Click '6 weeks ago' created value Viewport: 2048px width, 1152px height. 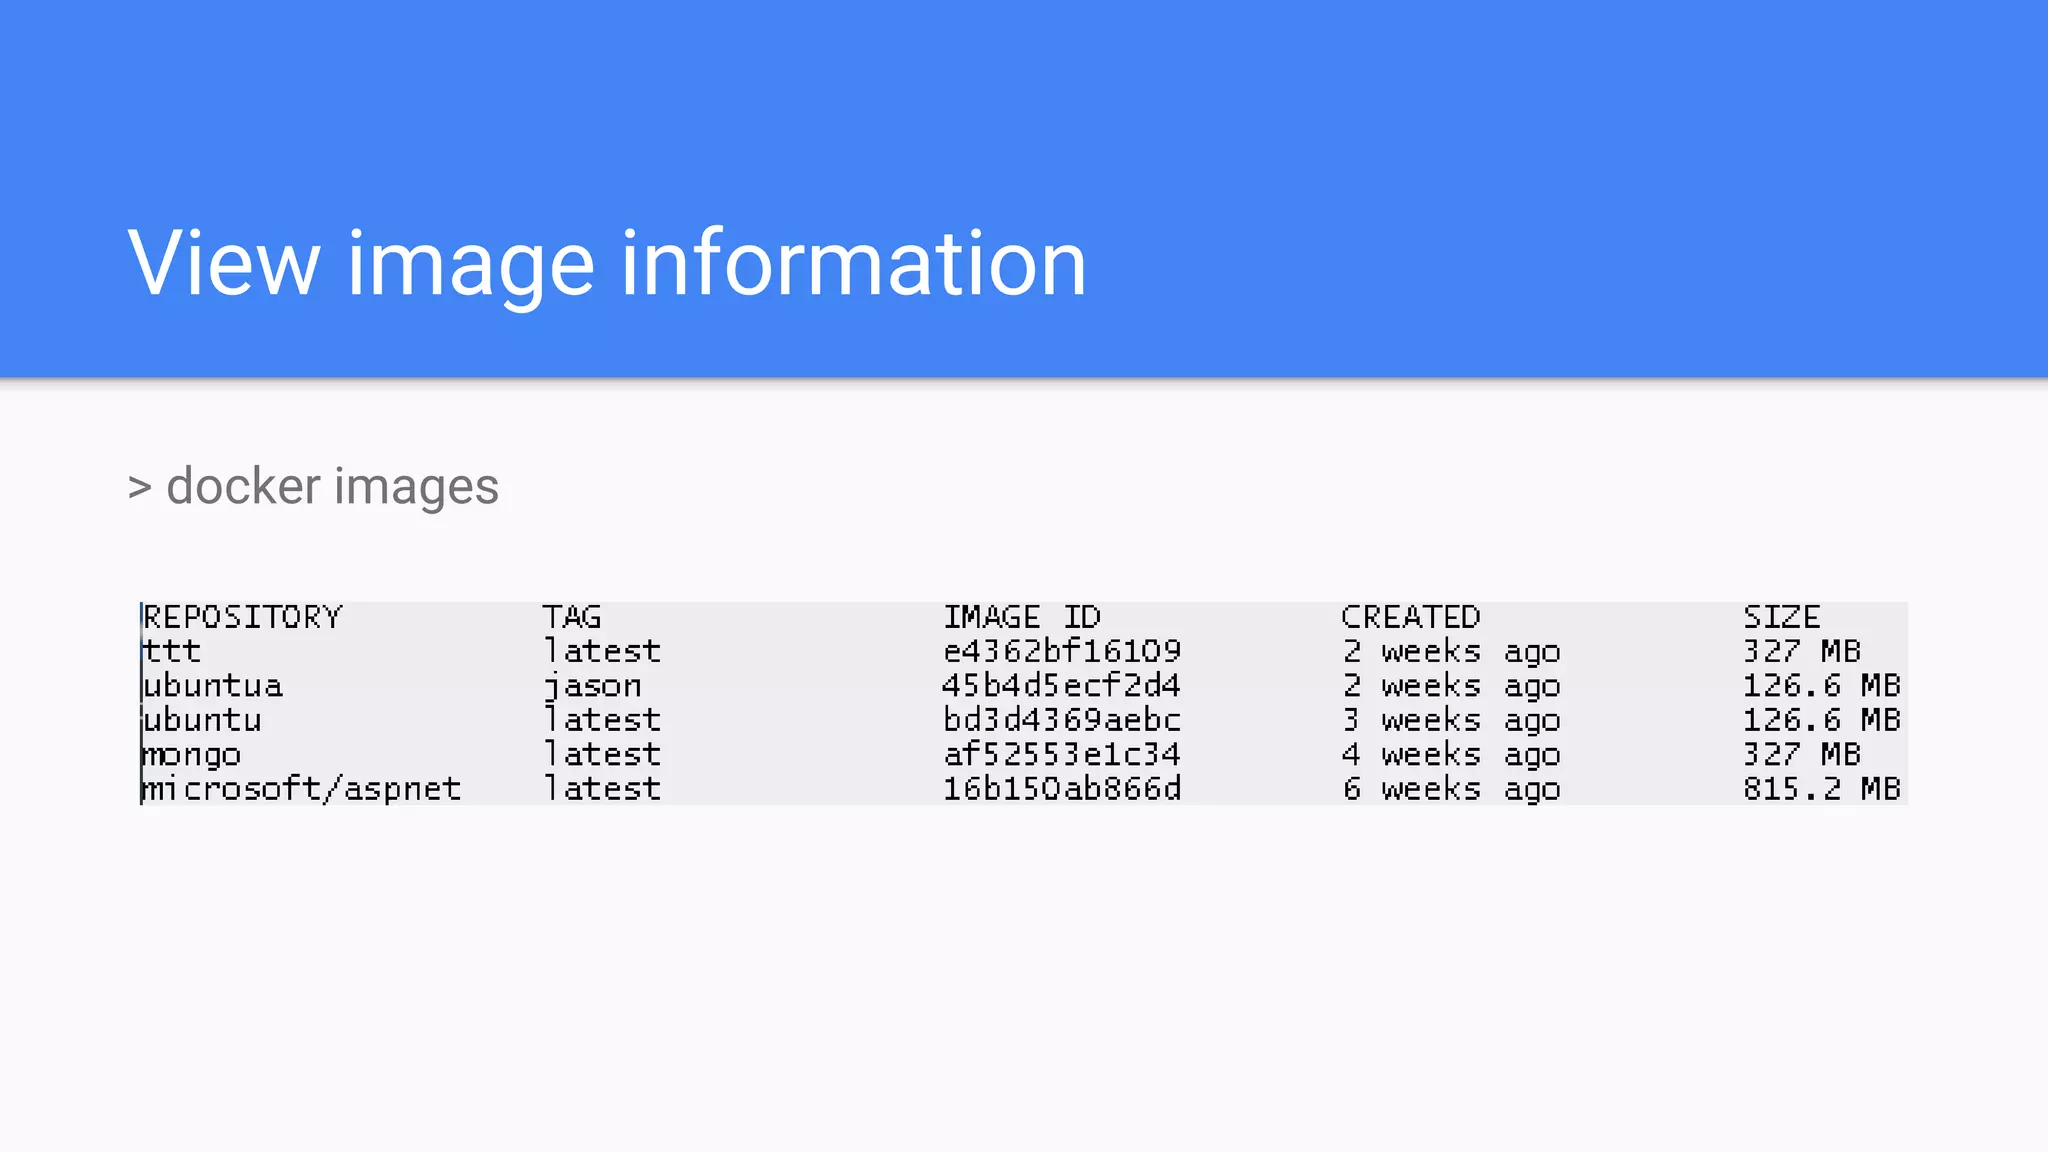pyautogui.click(x=1451, y=790)
